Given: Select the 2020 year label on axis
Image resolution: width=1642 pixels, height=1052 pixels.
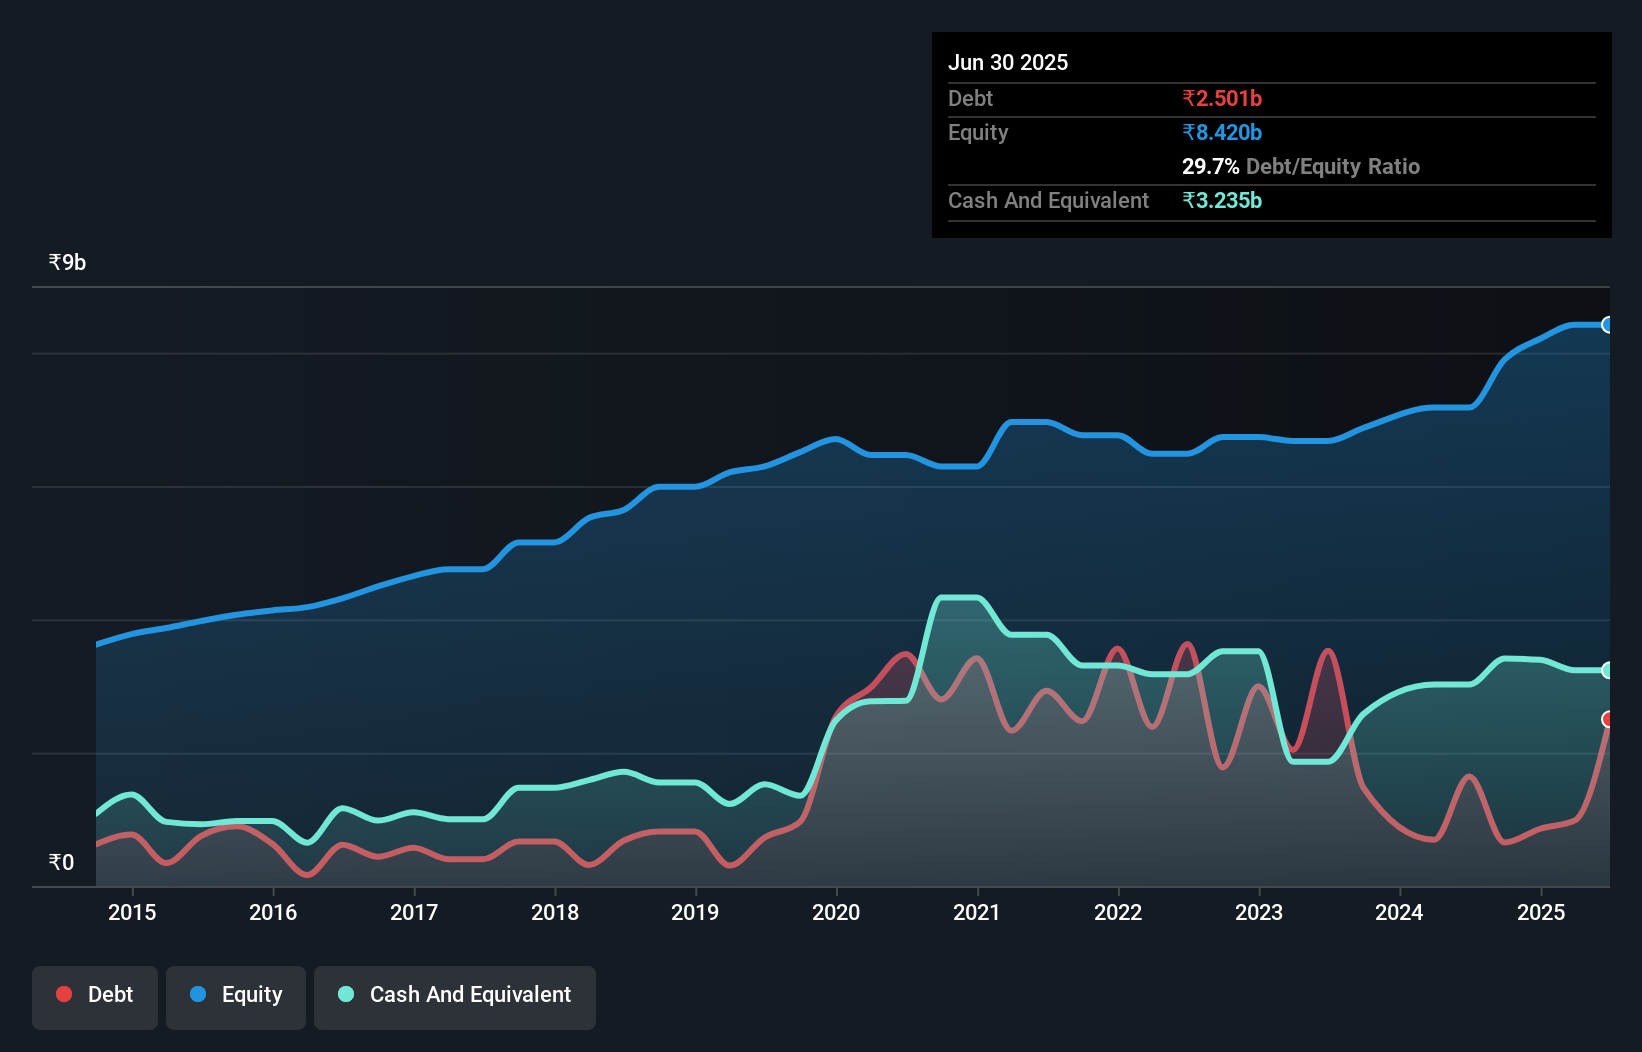Looking at the screenshot, I should click(836, 912).
